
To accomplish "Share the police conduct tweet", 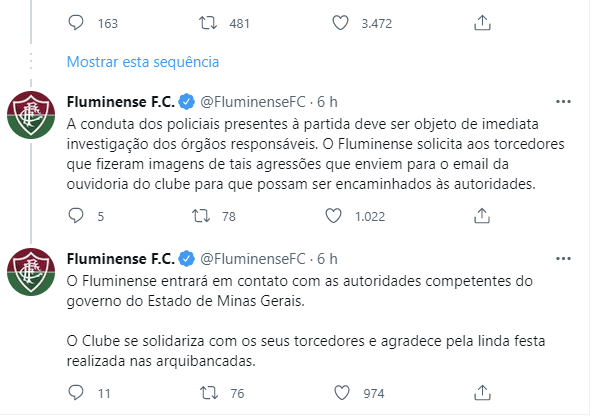I will point(482,216).
